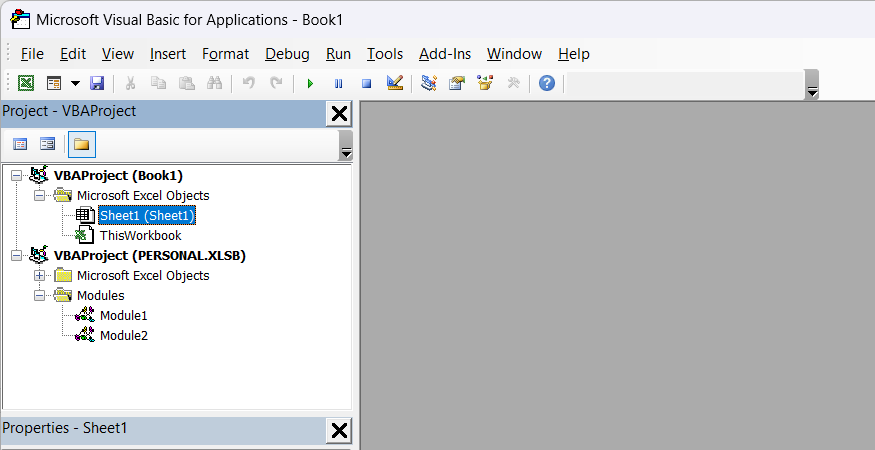Collapse the Modules folder node
Image resolution: width=875 pixels, height=450 pixels.
tap(39, 296)
